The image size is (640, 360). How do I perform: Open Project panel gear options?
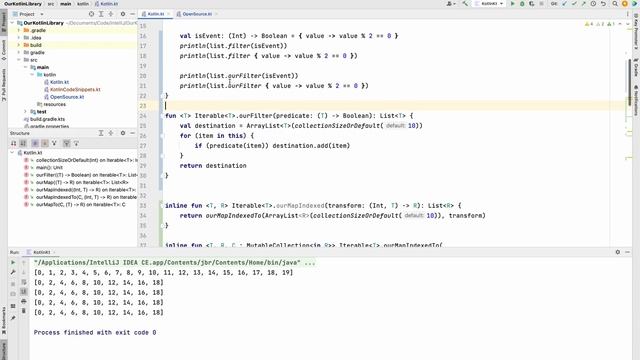(x=122, y=14)
